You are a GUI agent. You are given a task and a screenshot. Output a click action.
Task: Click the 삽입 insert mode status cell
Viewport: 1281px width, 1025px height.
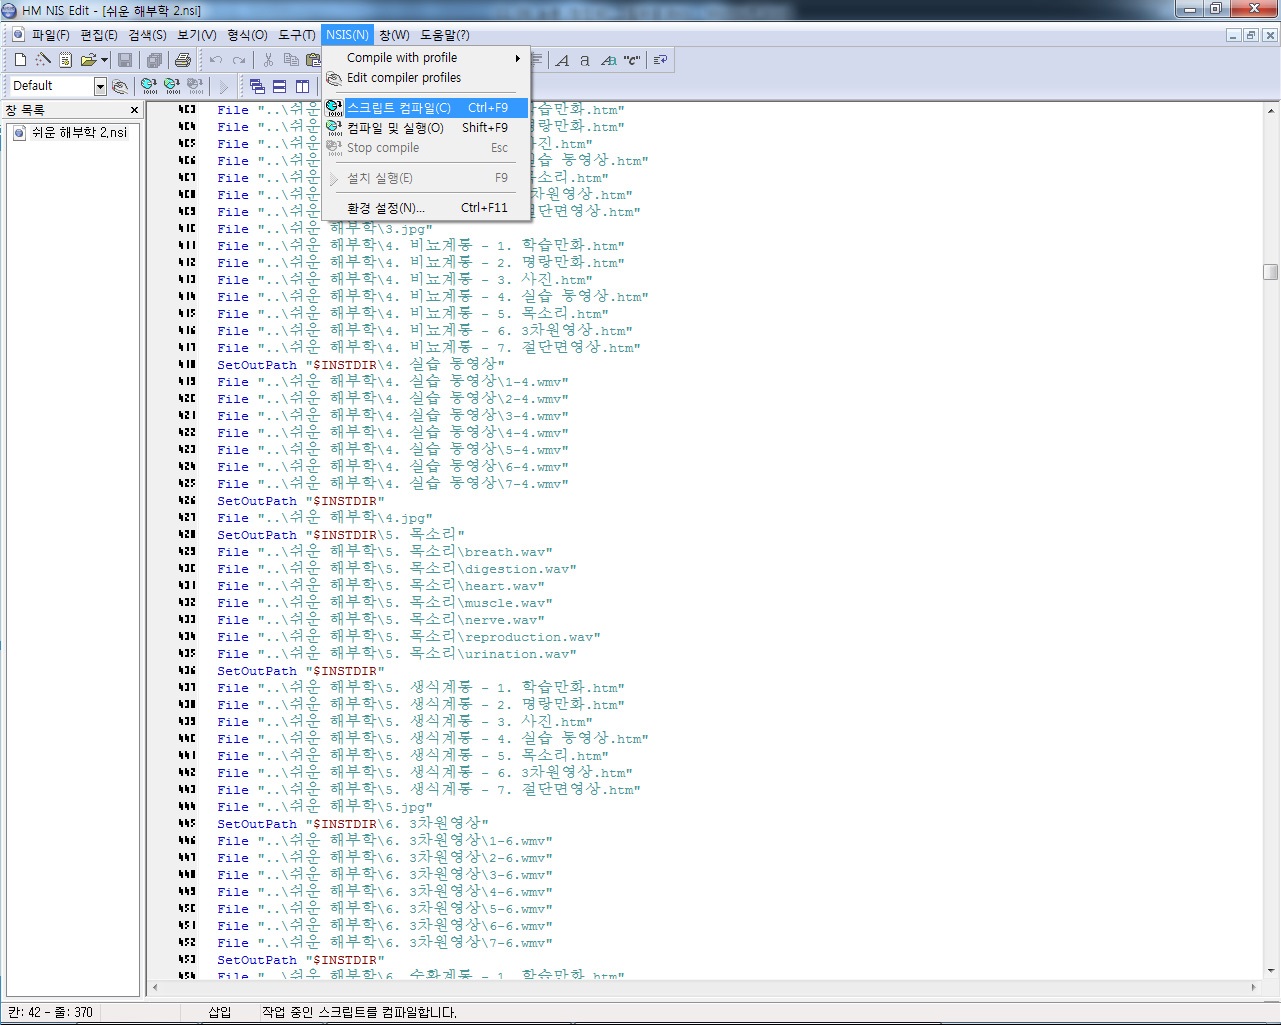[x=220, y=1012]
